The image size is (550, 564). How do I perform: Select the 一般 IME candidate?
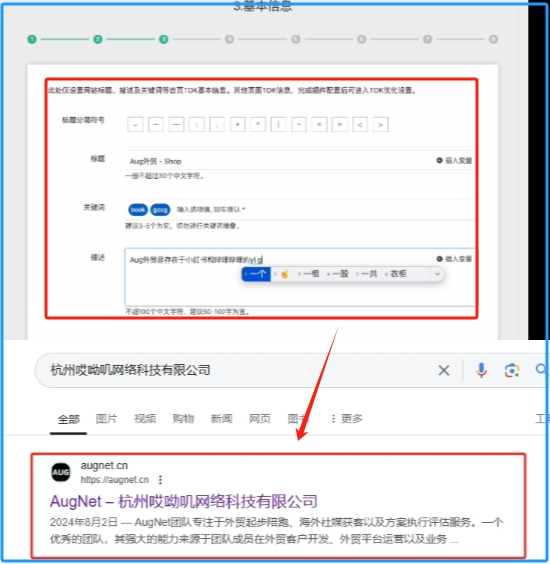tap(338, 274)
